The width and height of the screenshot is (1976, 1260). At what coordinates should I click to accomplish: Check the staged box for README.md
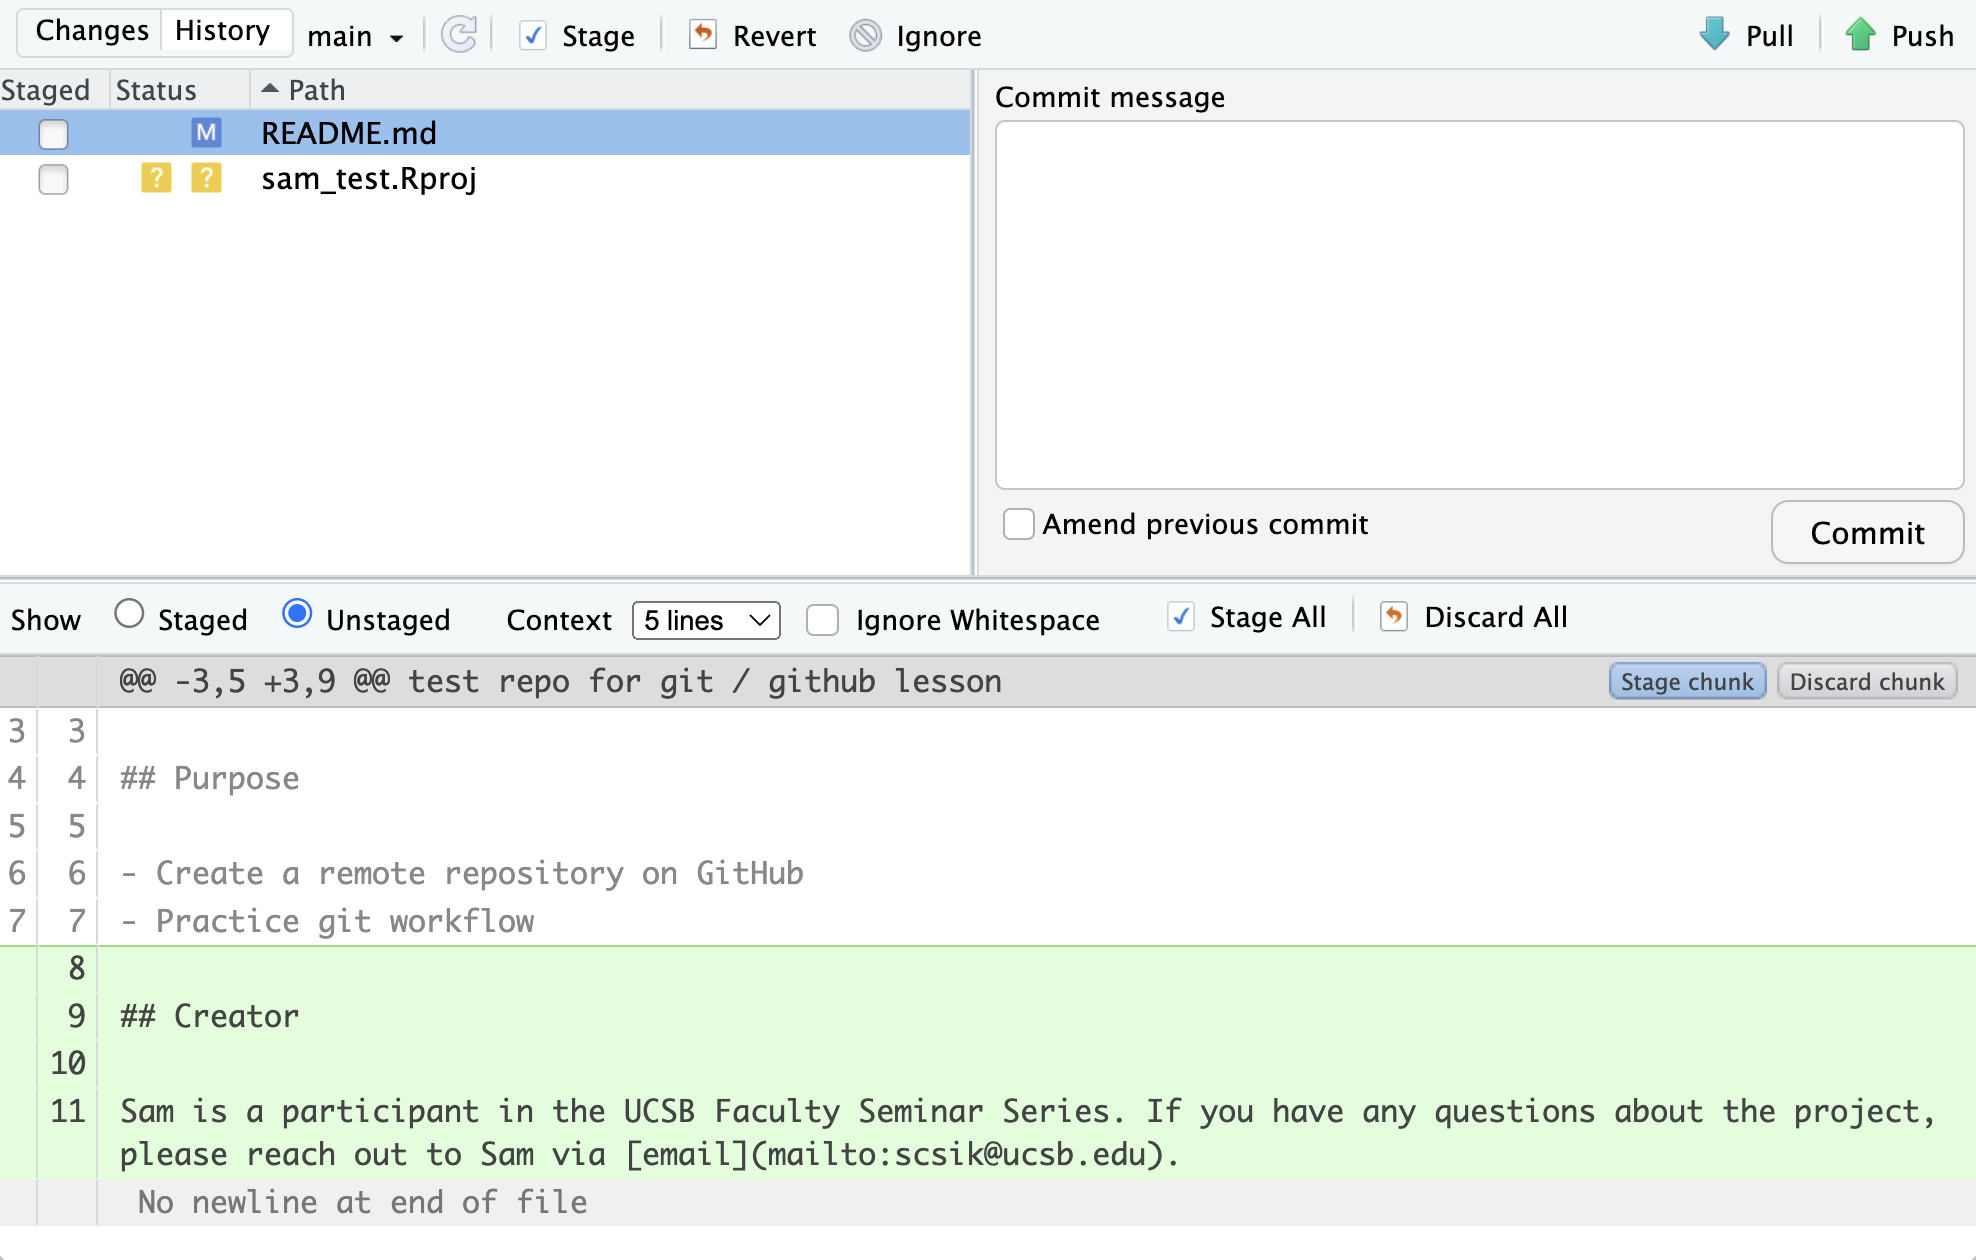[53, 133]
